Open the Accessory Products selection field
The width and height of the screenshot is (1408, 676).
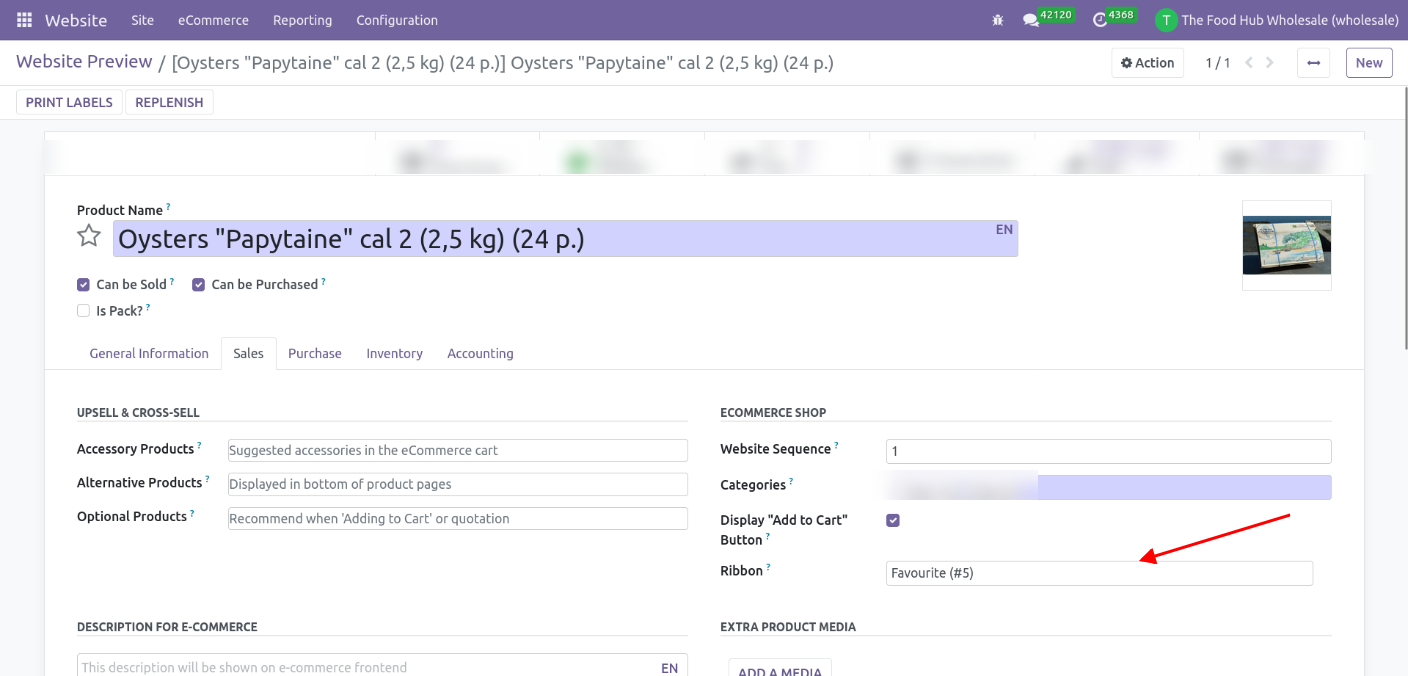[x=457, y=451]
